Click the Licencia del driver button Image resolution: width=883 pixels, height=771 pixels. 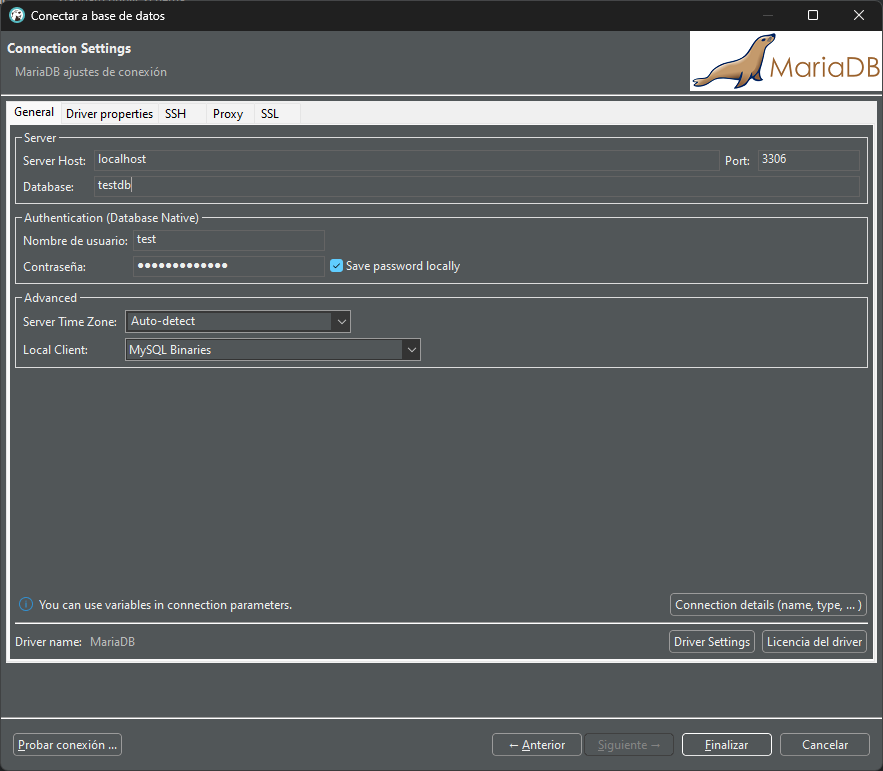(814, 642)
